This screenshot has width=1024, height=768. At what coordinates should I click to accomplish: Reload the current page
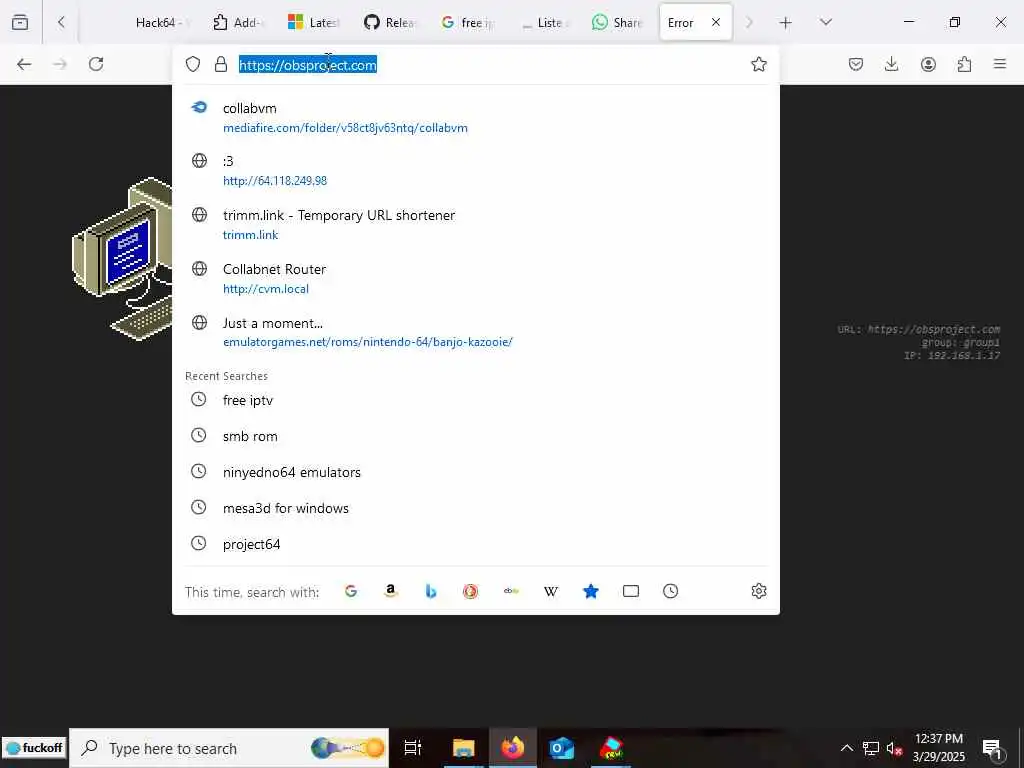[96, 64]
